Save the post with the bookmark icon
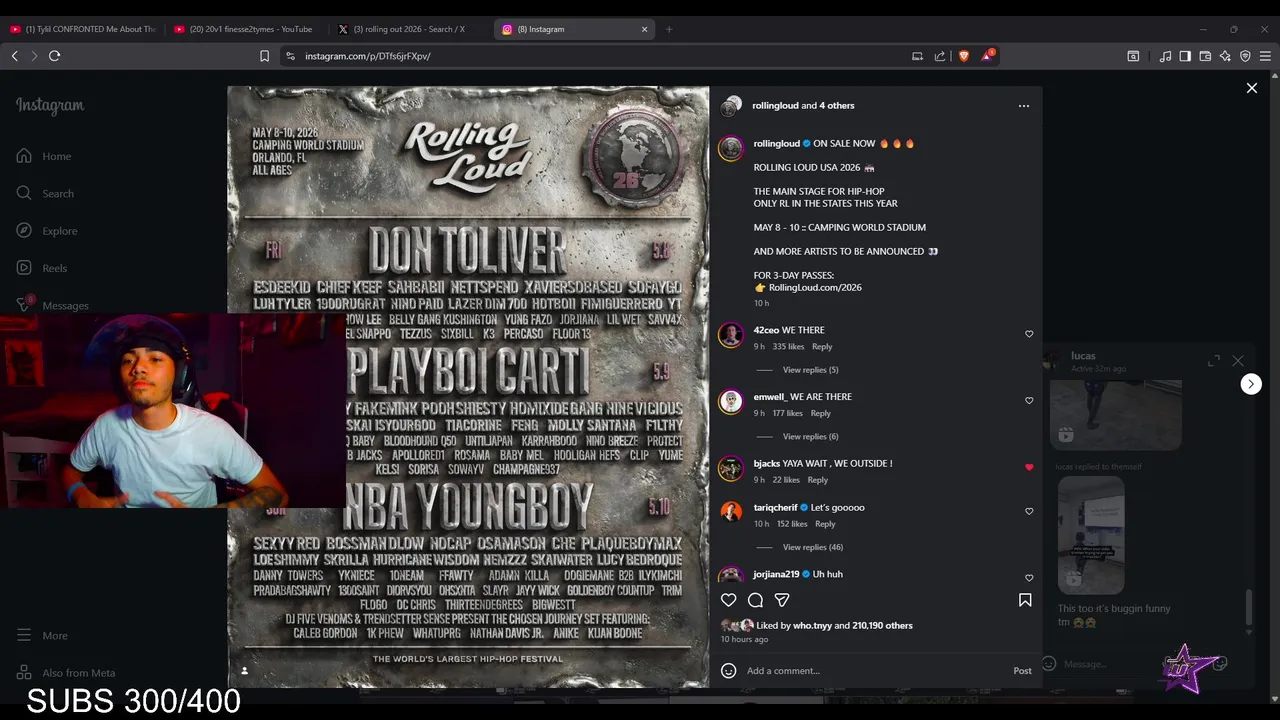The height and width of the screenshot is (720, 1280). tap(1025, 600)
